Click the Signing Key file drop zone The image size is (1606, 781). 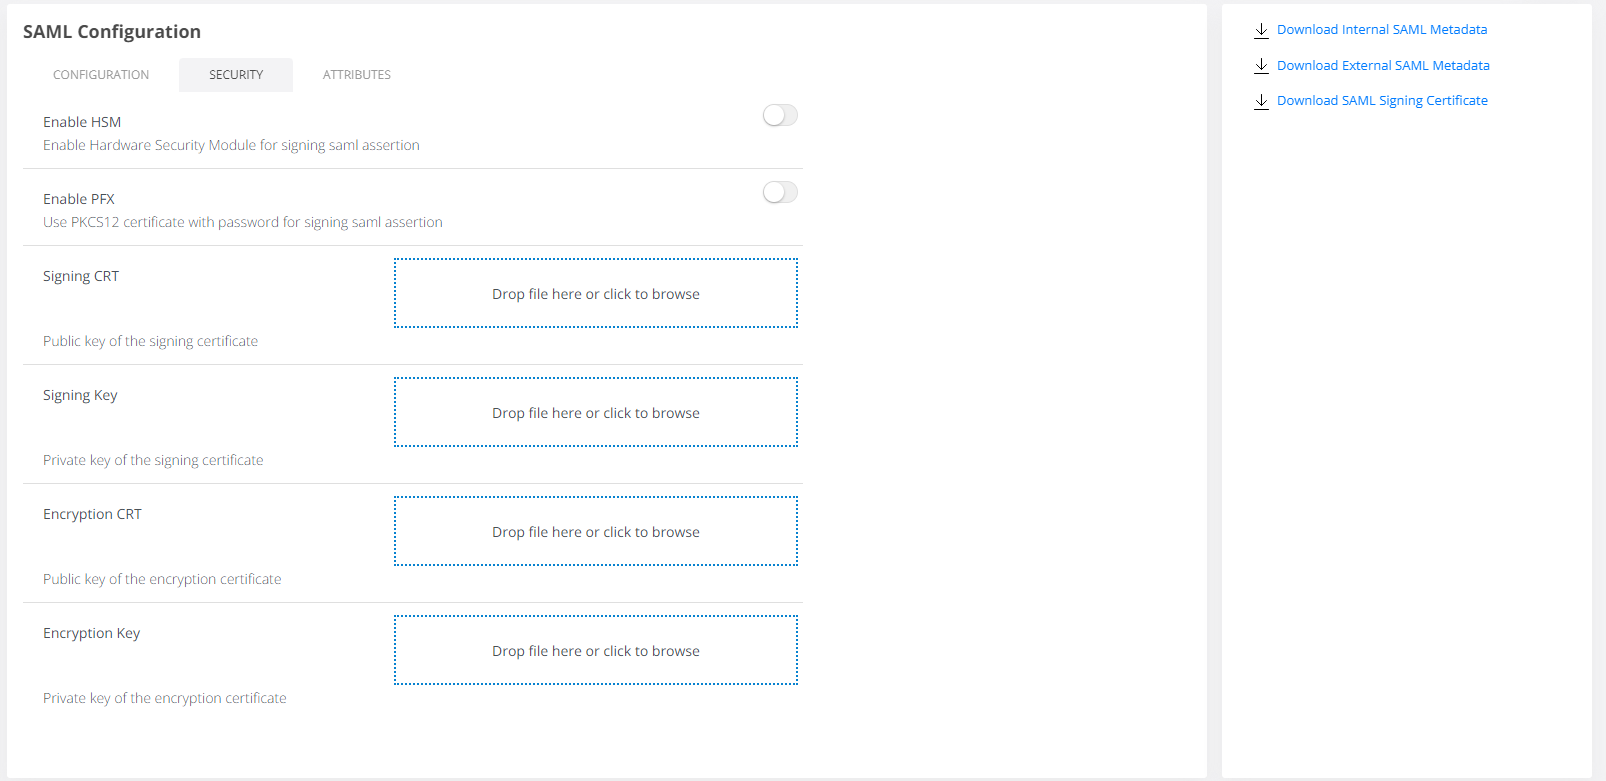[x=596, y=413]
